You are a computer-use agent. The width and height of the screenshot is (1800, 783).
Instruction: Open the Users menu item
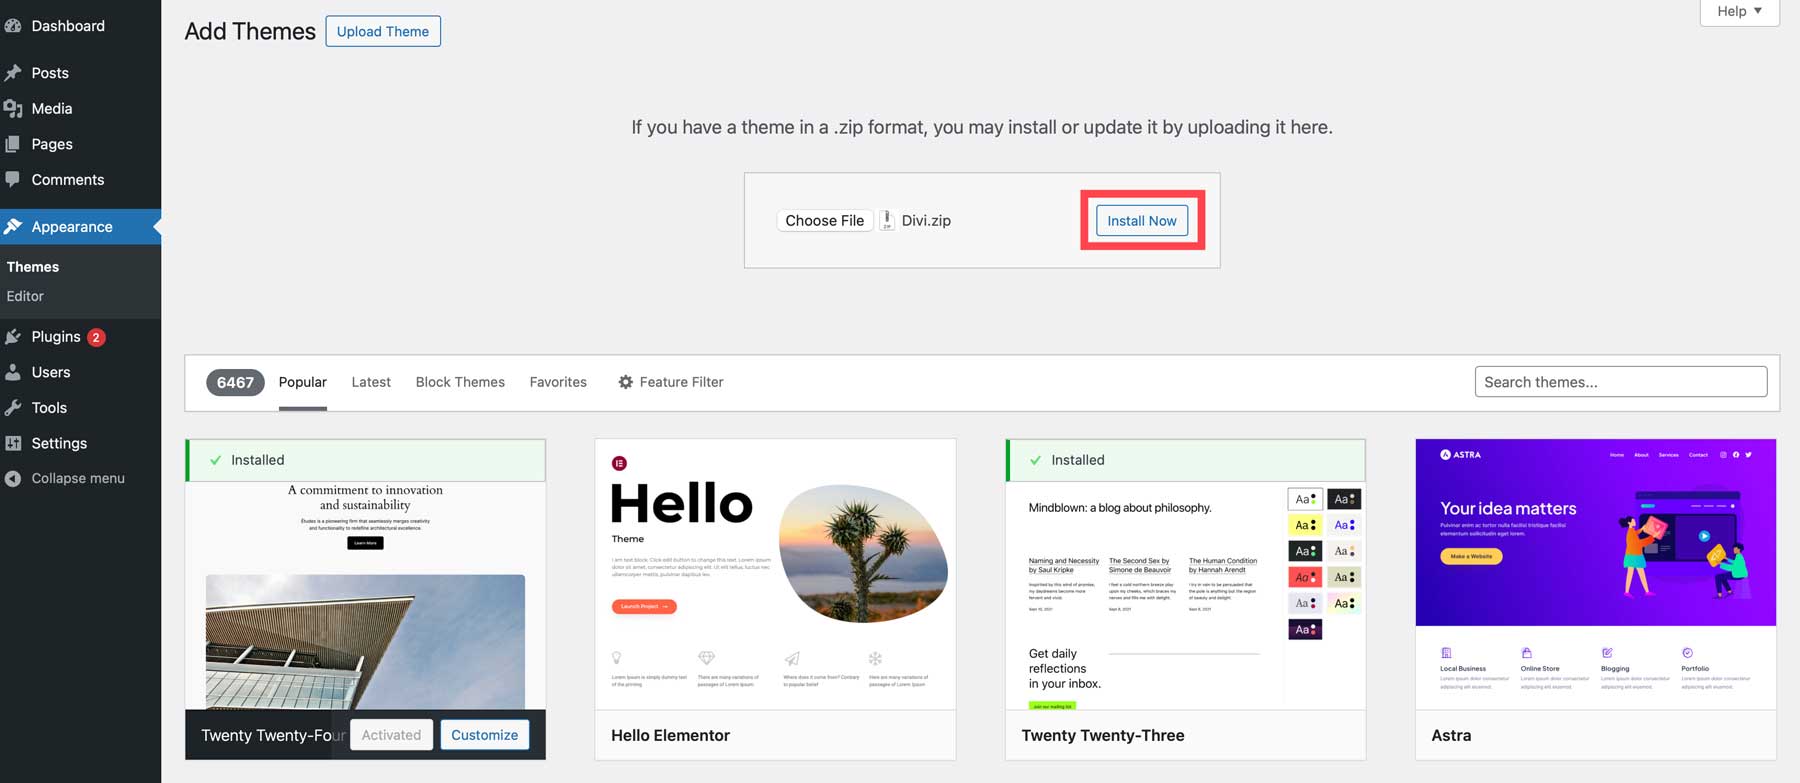click(x=80, y=372)
